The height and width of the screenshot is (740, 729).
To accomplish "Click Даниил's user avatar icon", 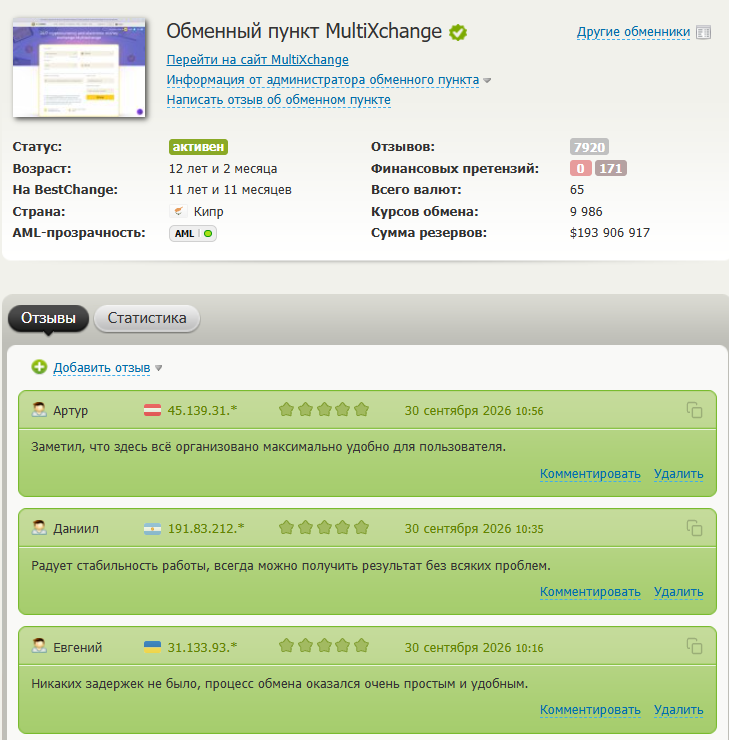I will (x=39, y=527).
